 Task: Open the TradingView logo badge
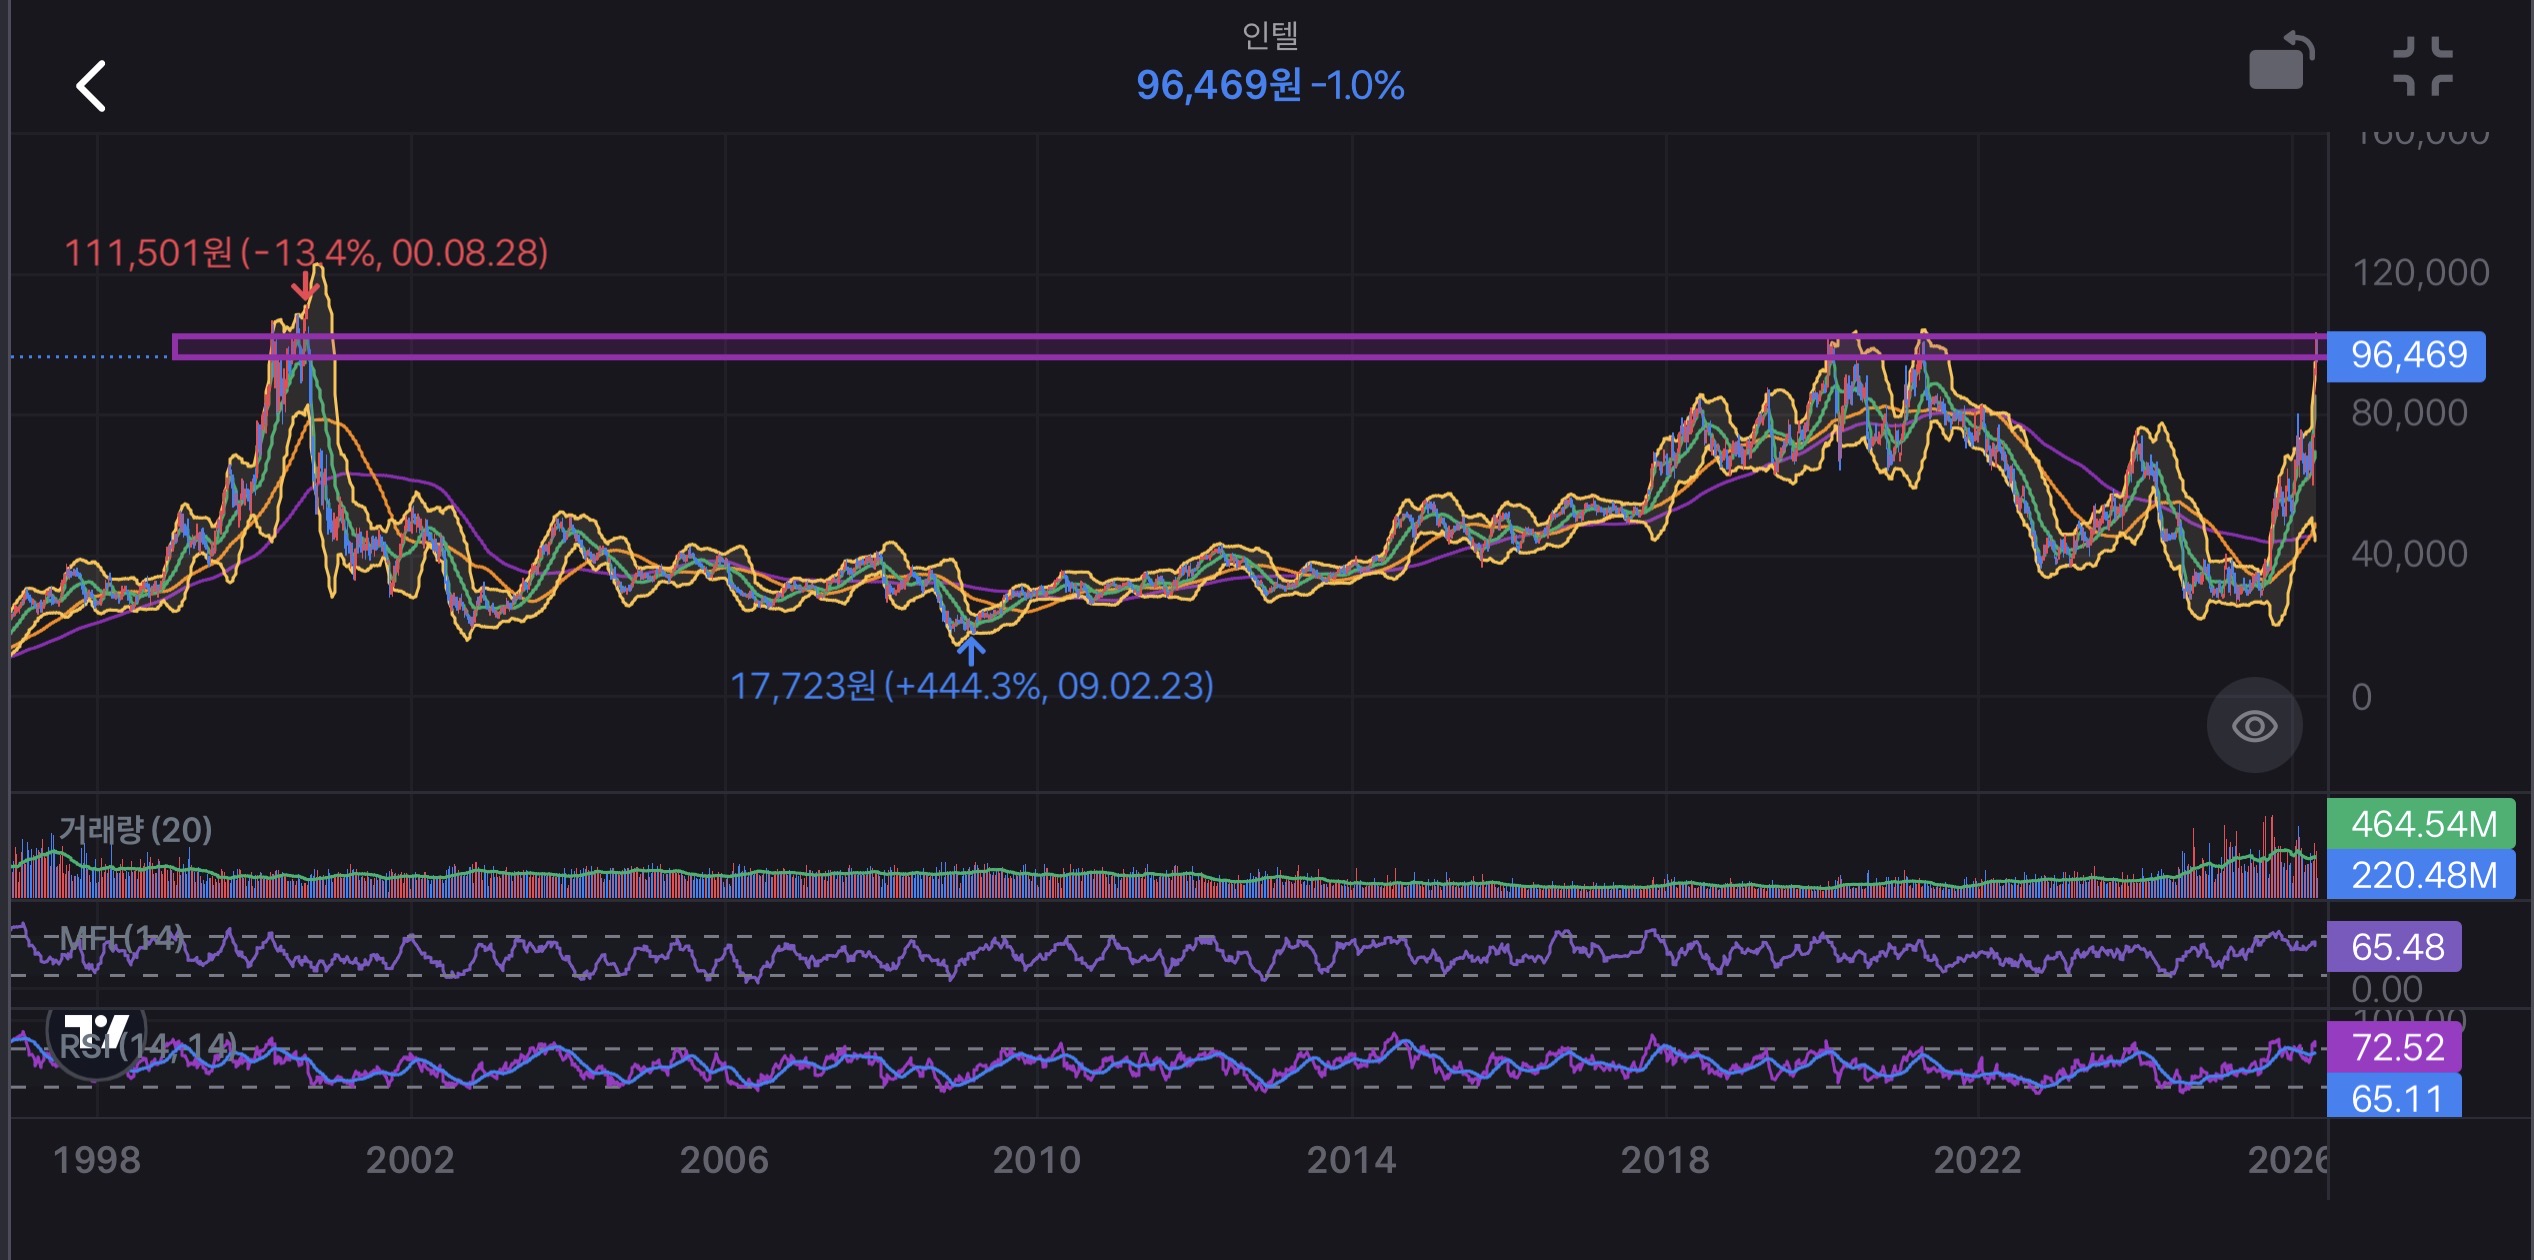pyautogui.click(x=96, y=1033)
